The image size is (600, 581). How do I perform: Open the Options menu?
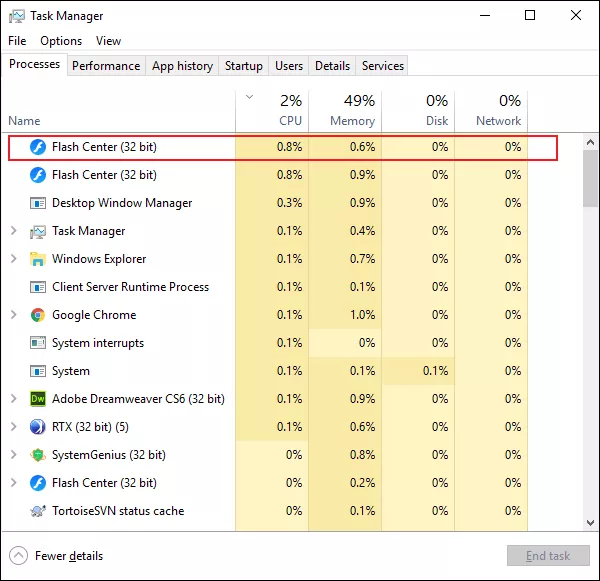pos(61,41)
